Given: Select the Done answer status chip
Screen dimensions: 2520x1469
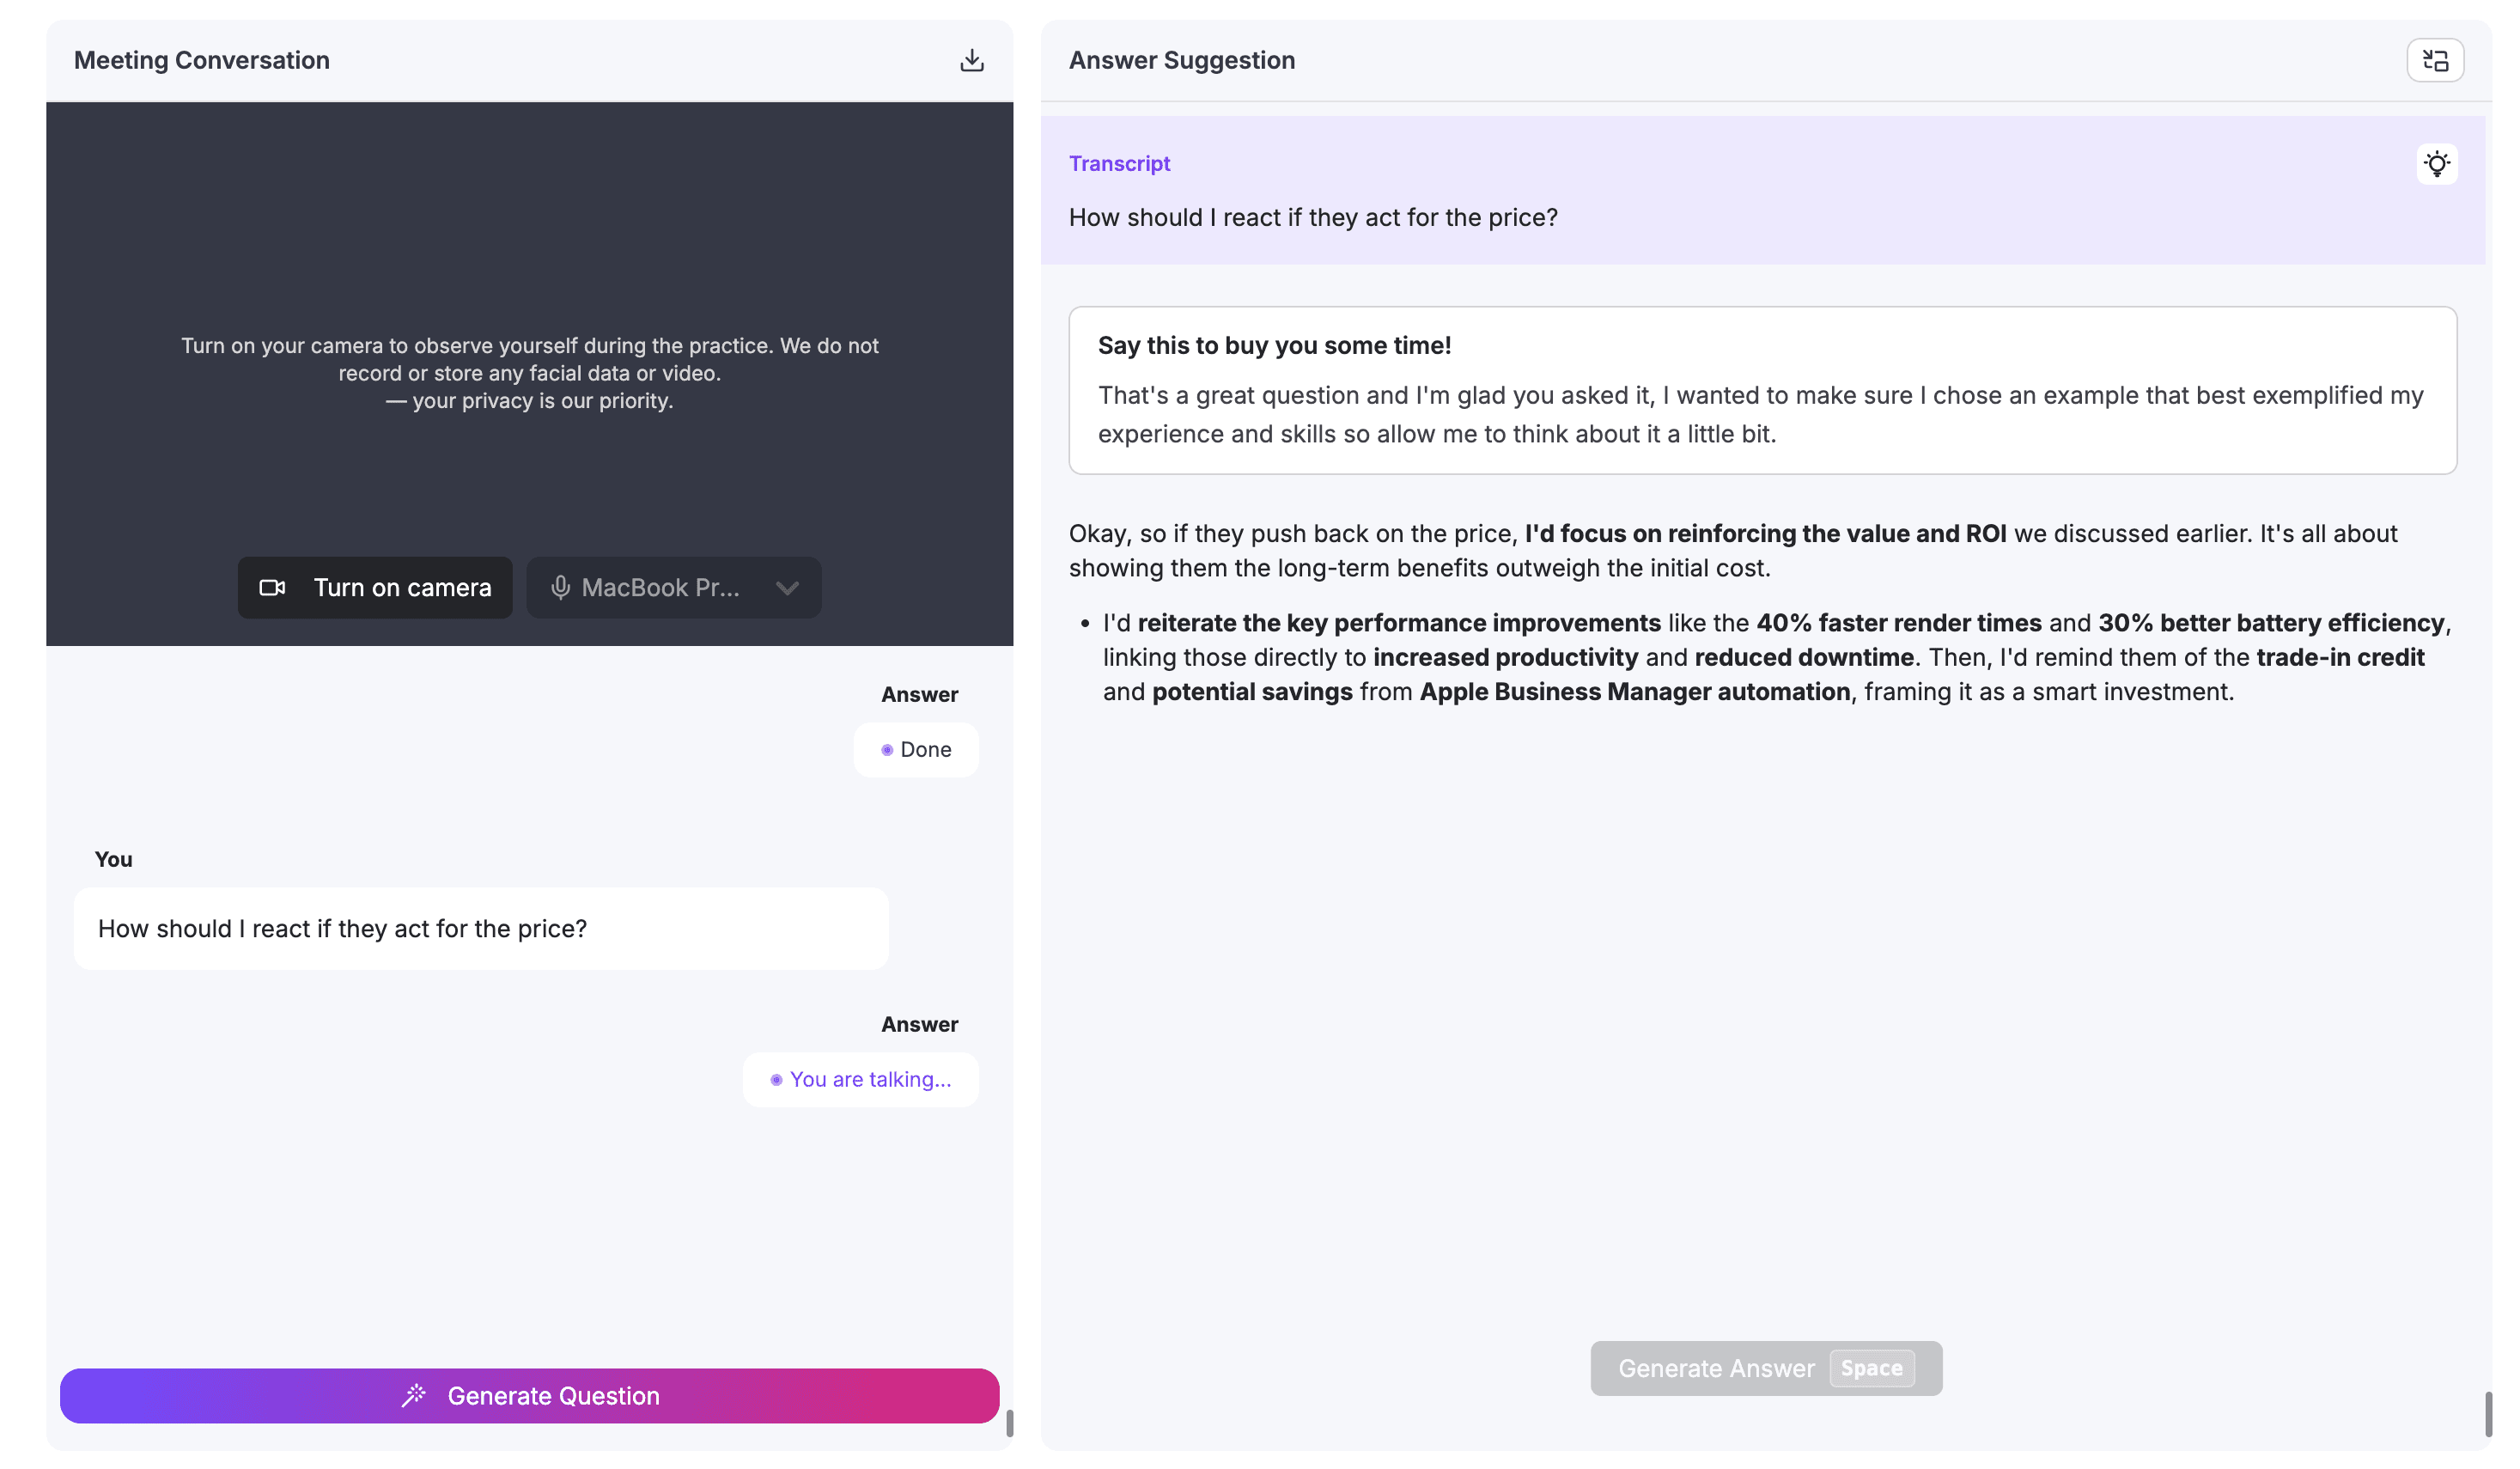Looking at the screenshot, I should pos(915,749).
